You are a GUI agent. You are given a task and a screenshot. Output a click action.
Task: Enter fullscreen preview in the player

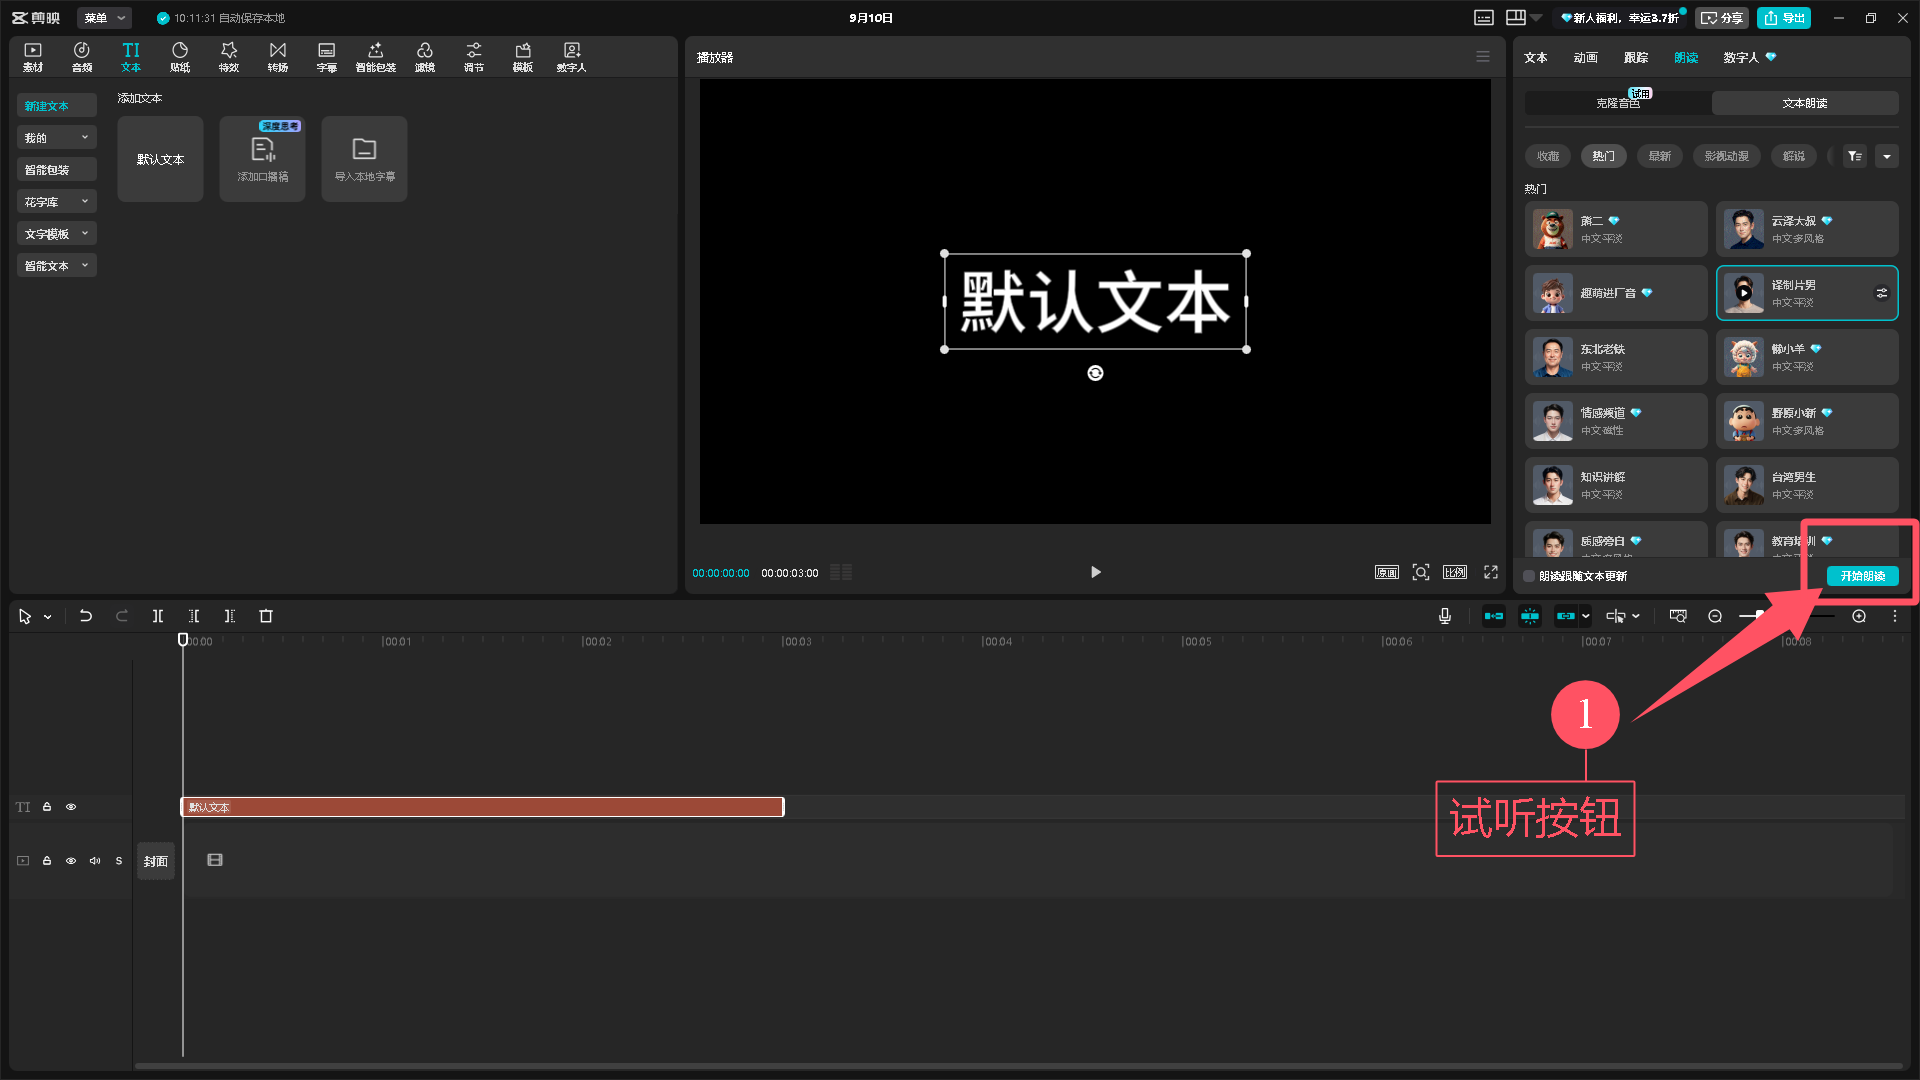1490,572
